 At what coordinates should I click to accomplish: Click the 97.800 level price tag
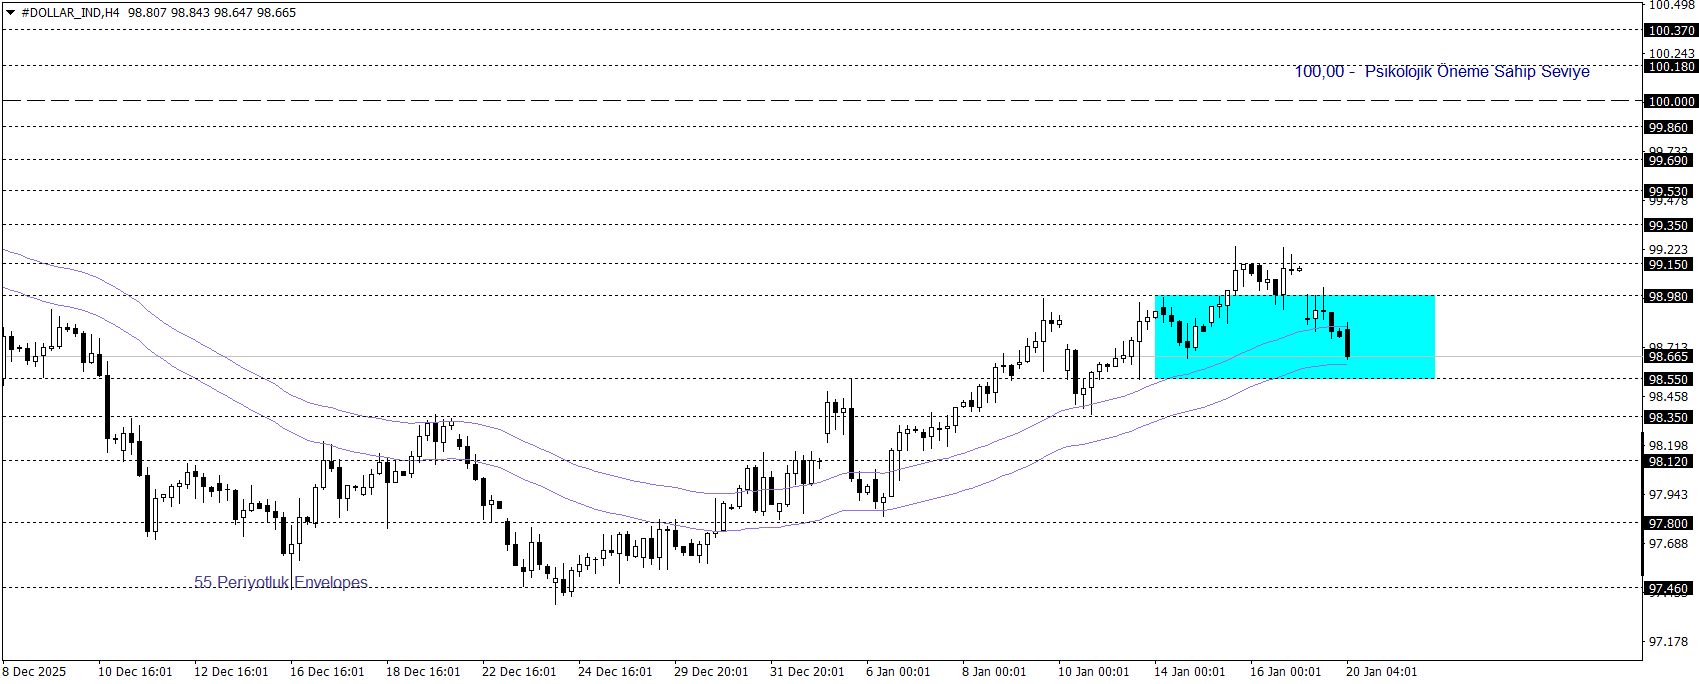click(1669, 523)
